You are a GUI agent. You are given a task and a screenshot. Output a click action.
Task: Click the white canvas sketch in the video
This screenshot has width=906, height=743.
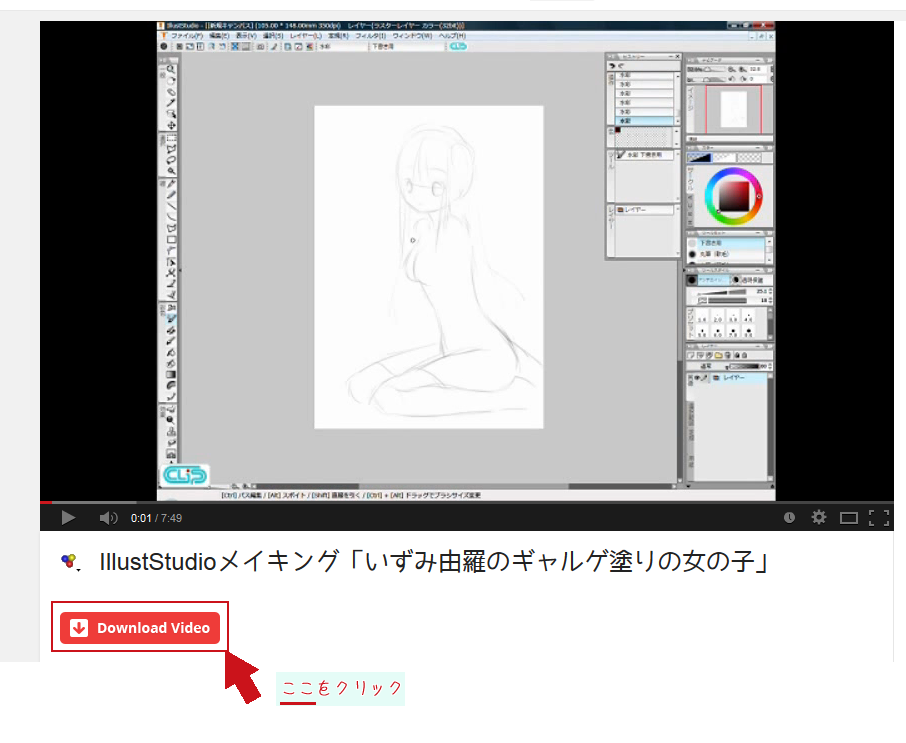click(429, 267)
